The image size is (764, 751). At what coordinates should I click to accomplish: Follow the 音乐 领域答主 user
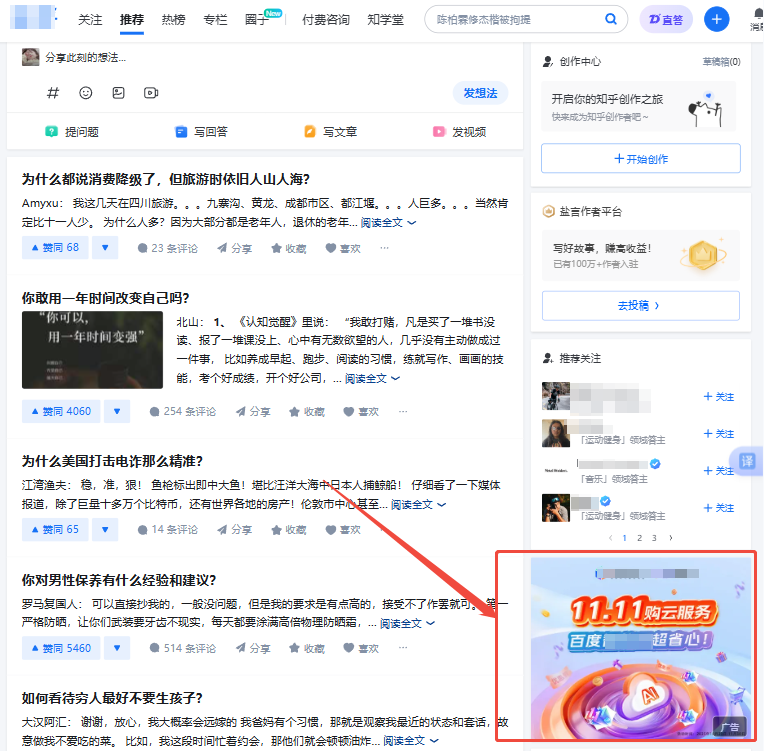719,471
